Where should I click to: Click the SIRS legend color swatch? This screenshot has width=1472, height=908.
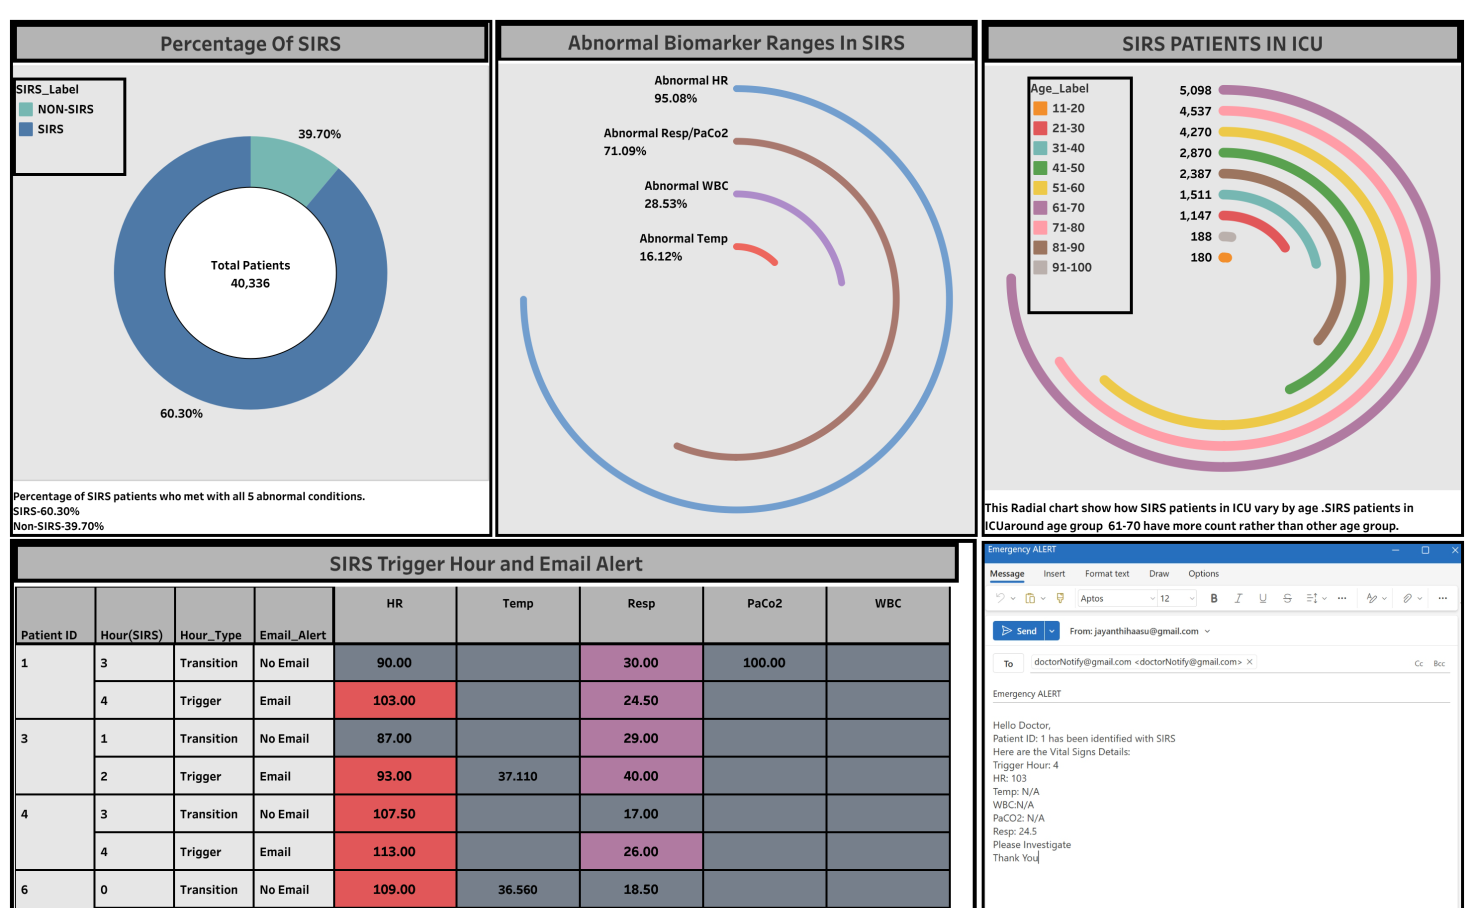pyautogui.click(x=26, y=129)
